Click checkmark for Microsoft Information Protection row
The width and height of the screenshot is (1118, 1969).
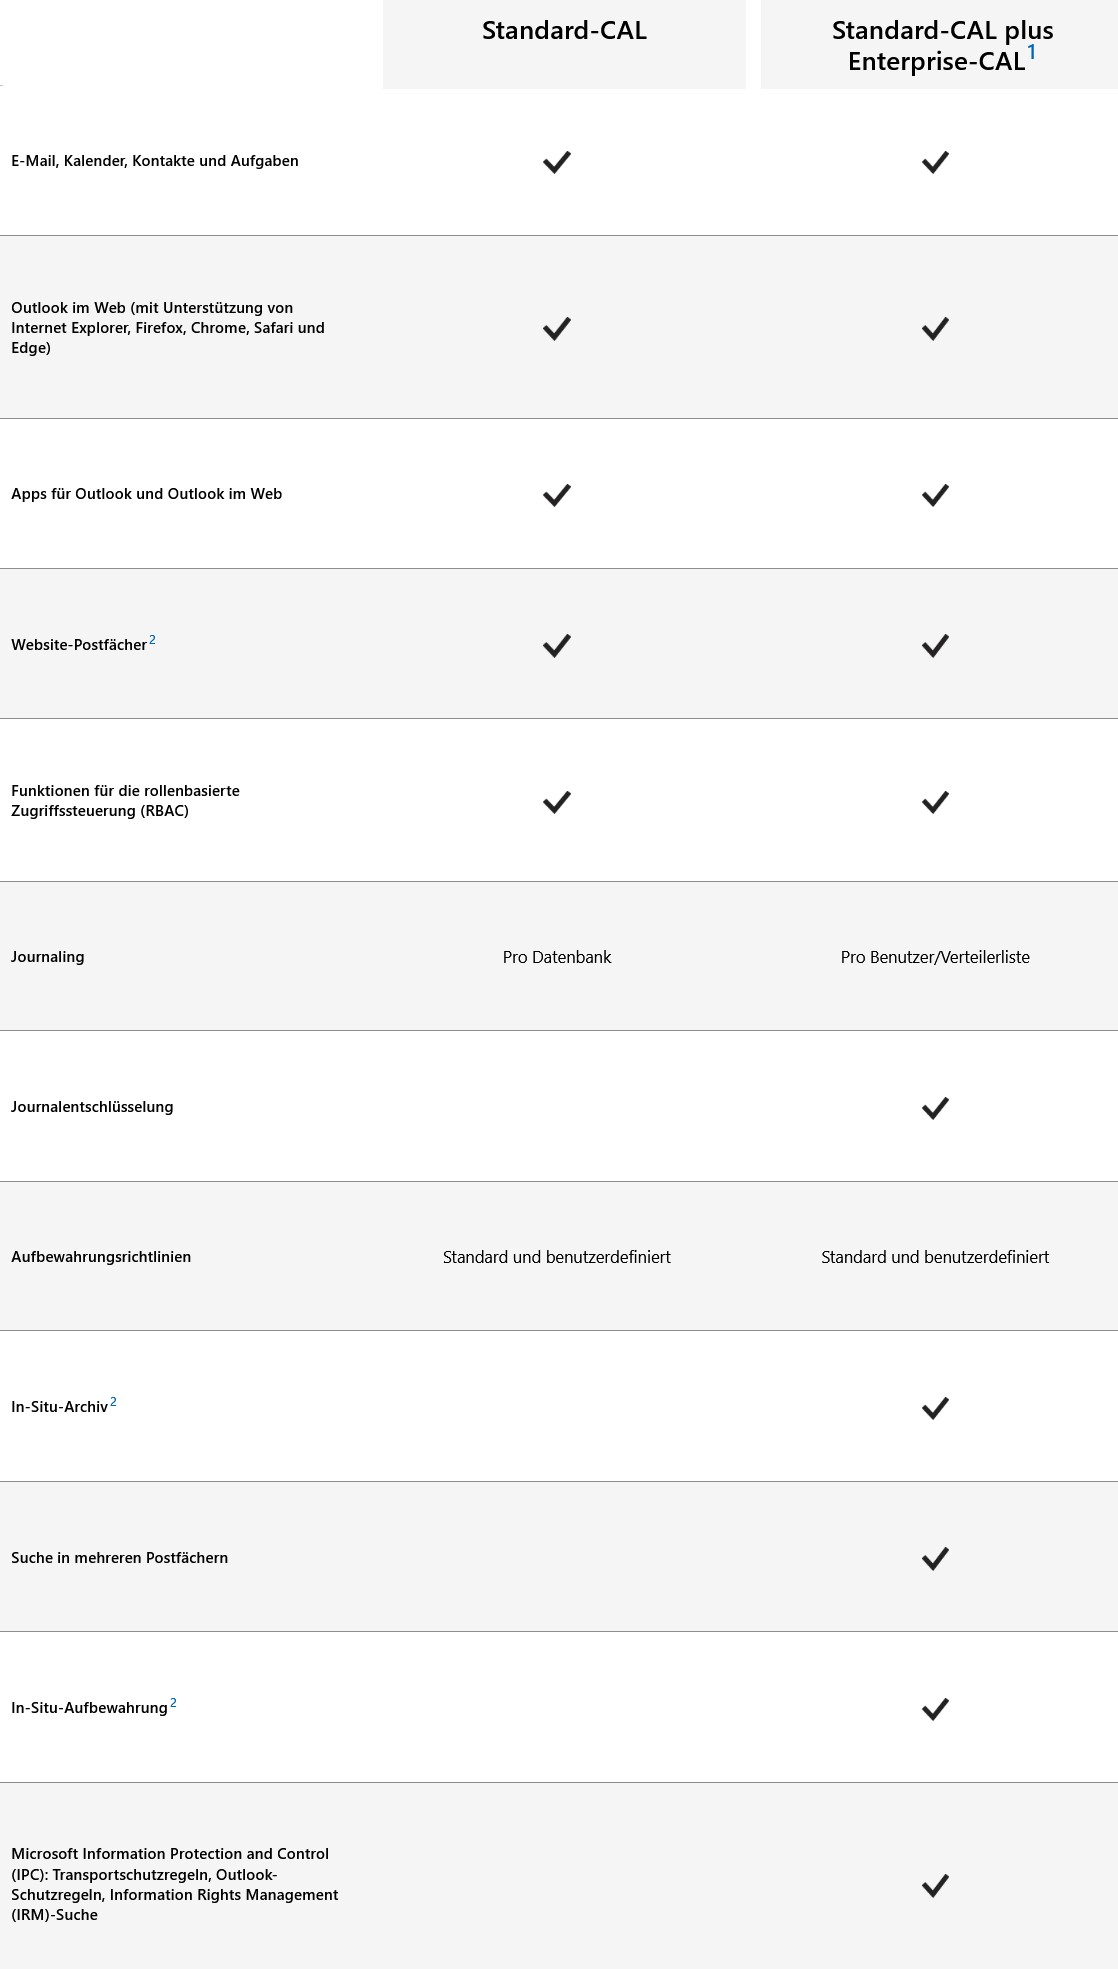pos(935,1886)
